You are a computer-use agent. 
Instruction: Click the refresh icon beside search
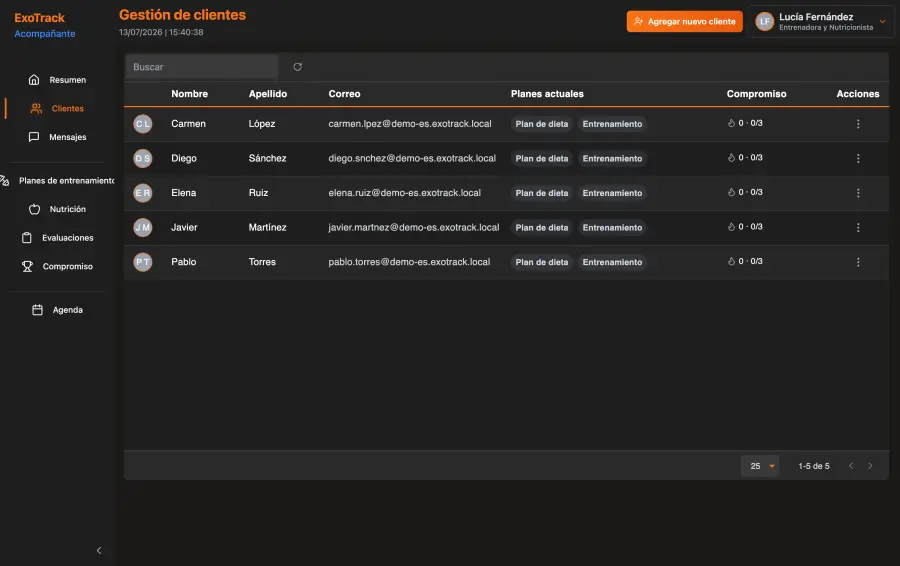click(x=297, y=67)
